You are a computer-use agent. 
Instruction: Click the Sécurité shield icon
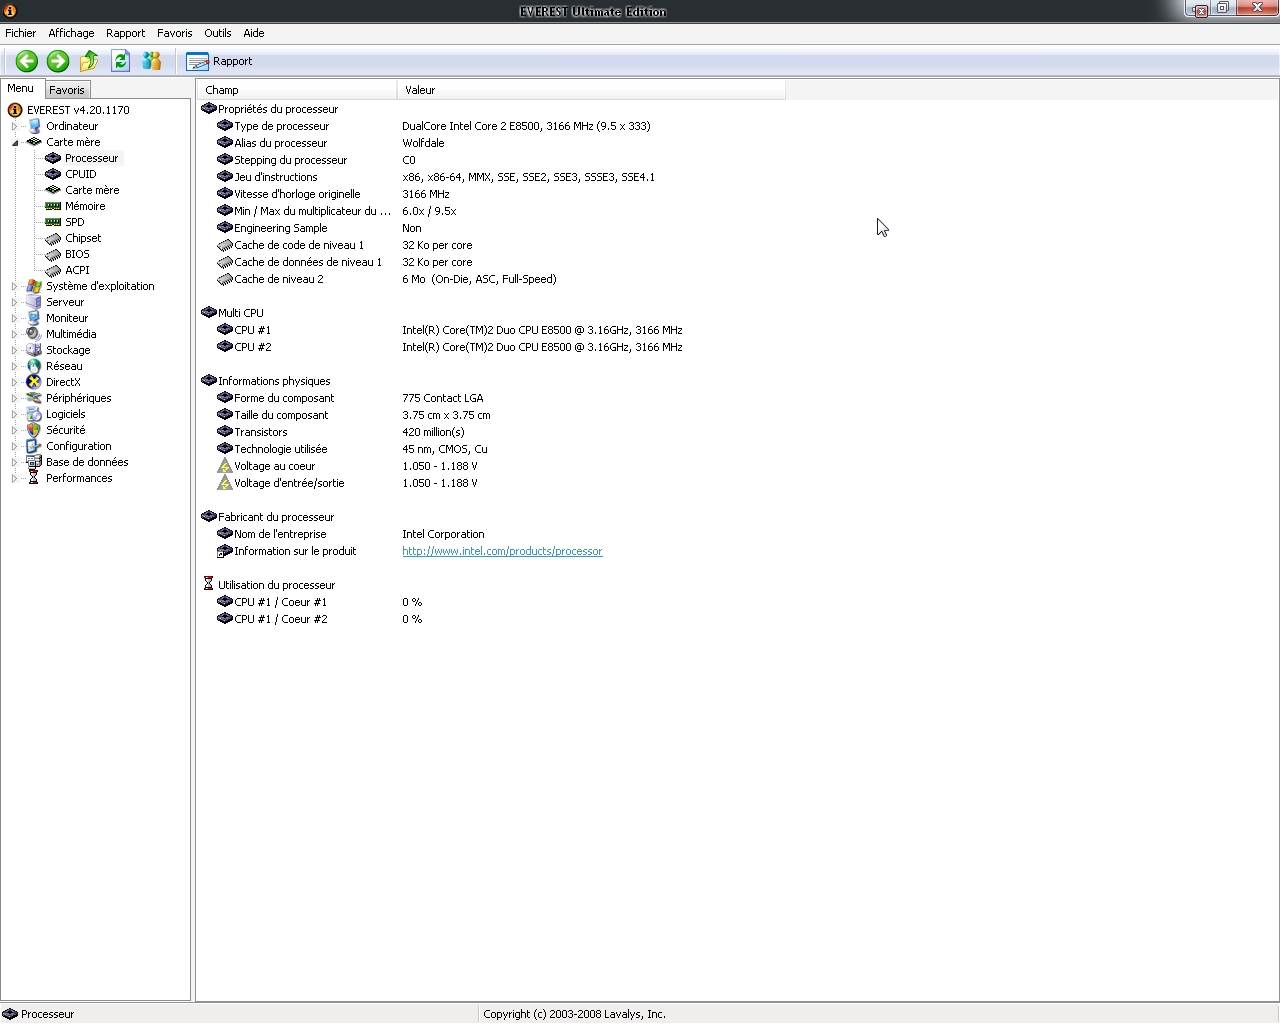[34, 430]
